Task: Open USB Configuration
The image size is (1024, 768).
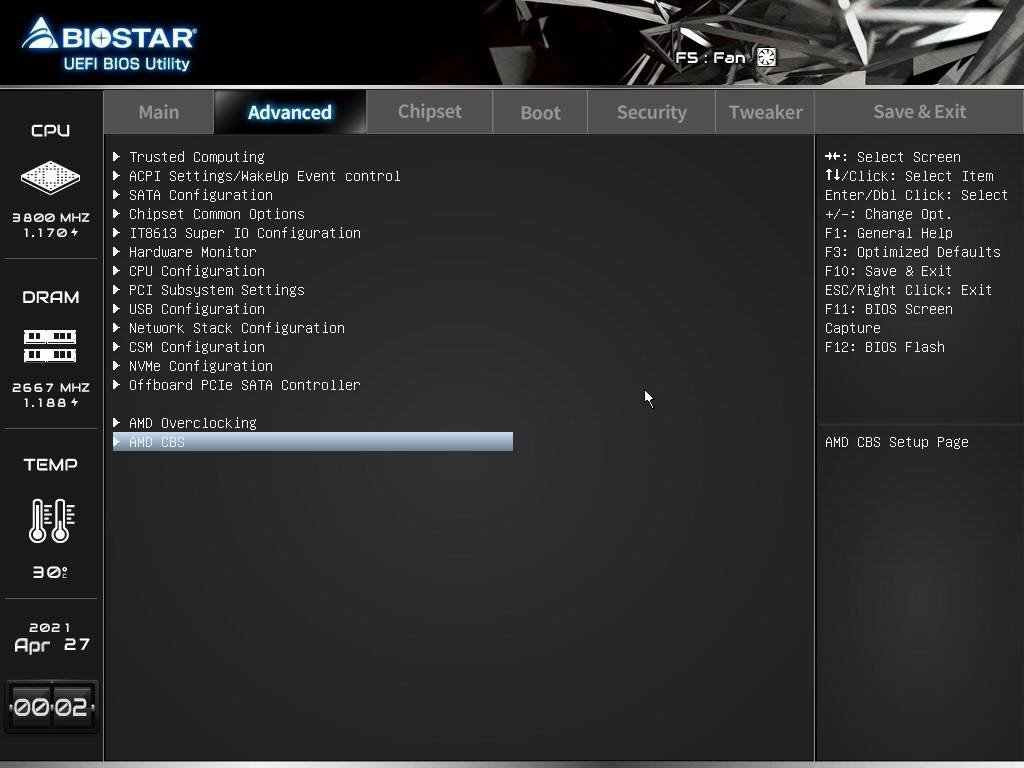Action: pos(197,309)
